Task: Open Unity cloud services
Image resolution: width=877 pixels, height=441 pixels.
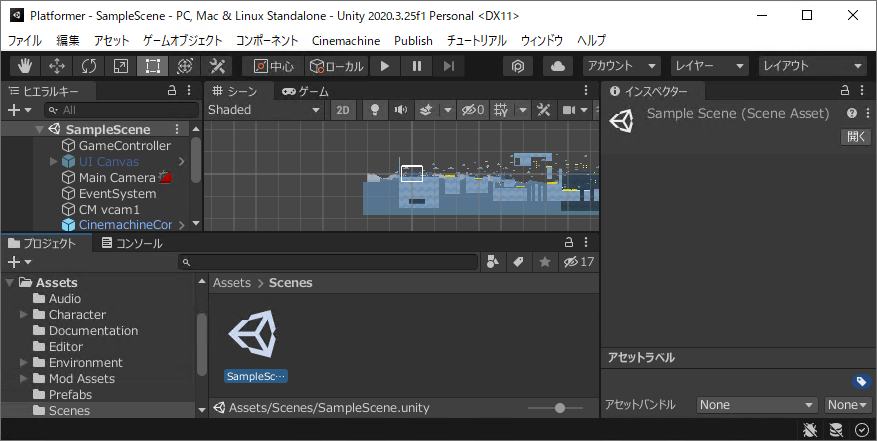Action: 558,66
